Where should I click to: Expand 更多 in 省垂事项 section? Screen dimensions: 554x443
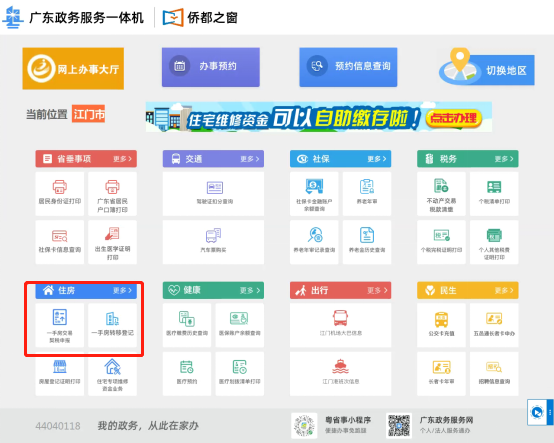coord(123,159)
